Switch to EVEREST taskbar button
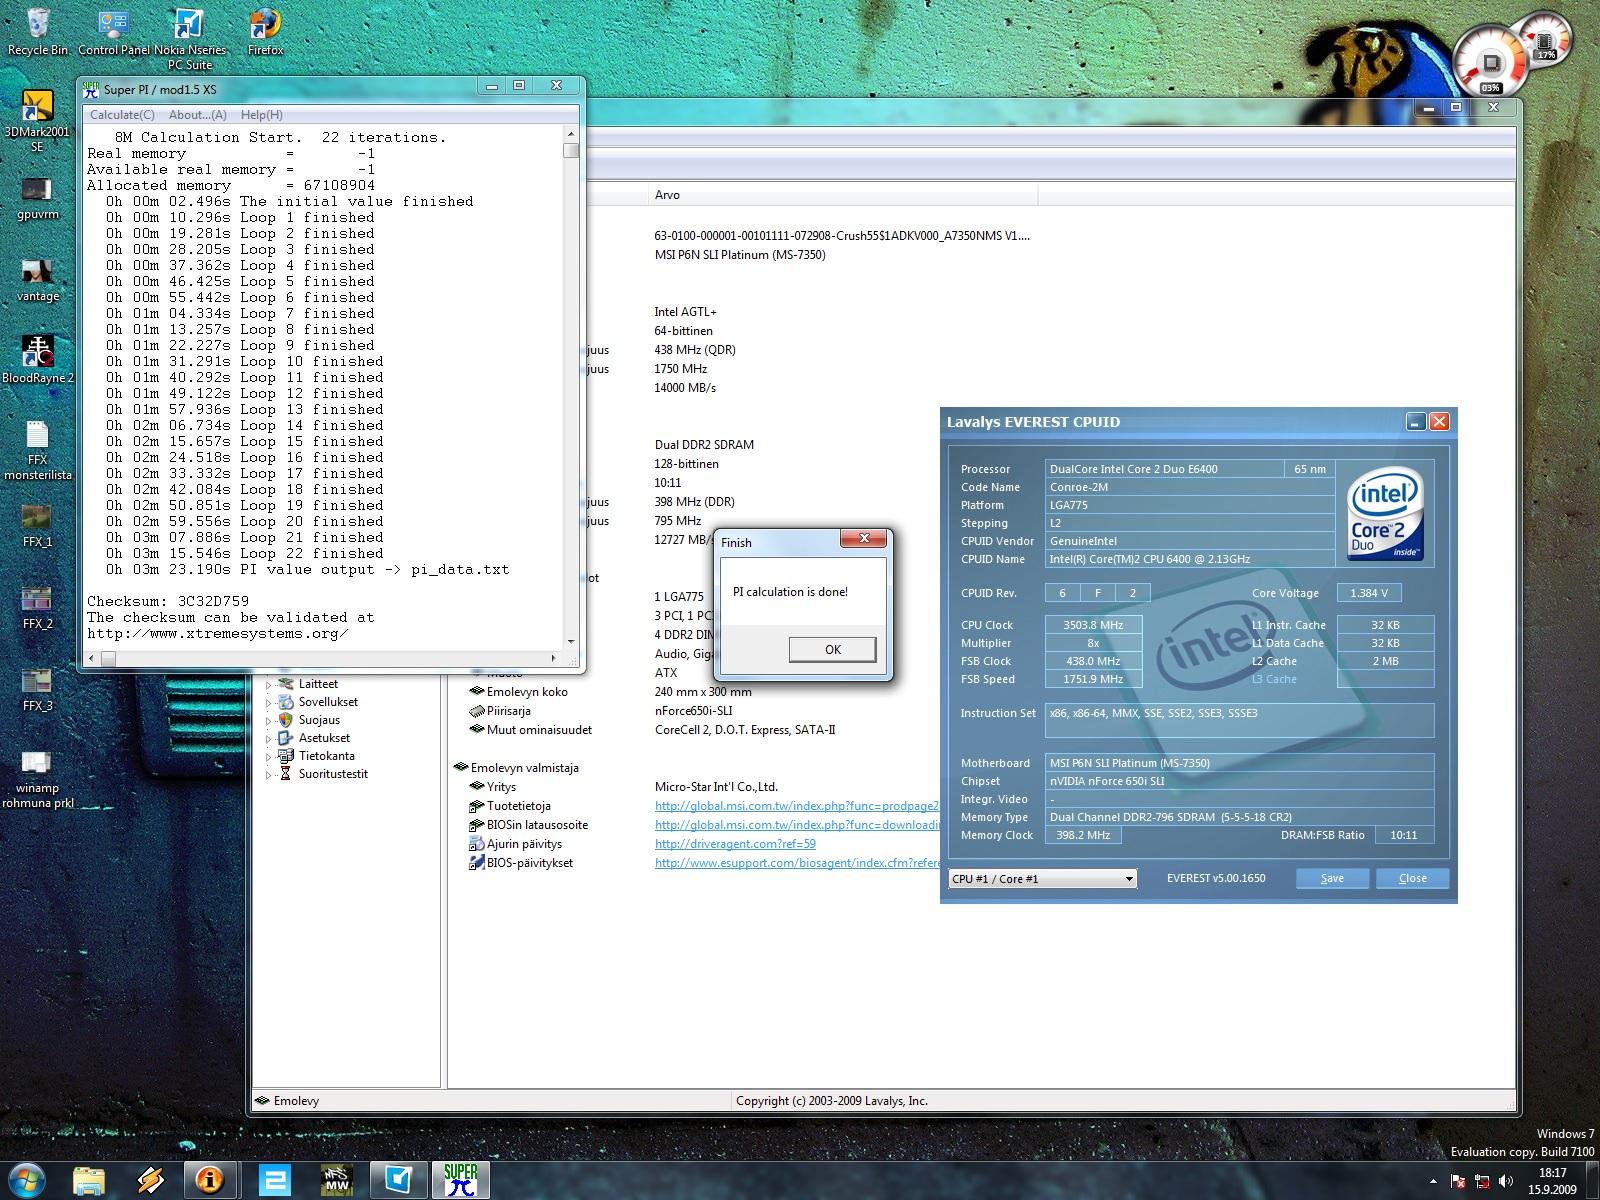This screenshot has width=1600, height=1200. click(210, 1181)
